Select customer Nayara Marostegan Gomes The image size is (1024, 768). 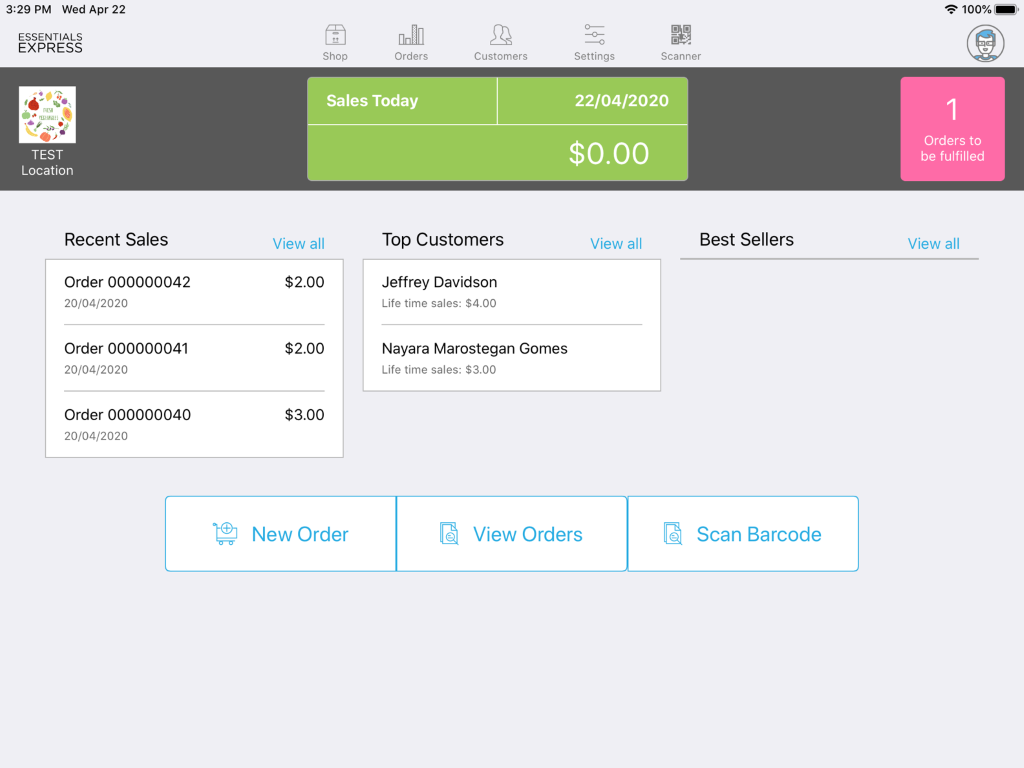(511, 358)
